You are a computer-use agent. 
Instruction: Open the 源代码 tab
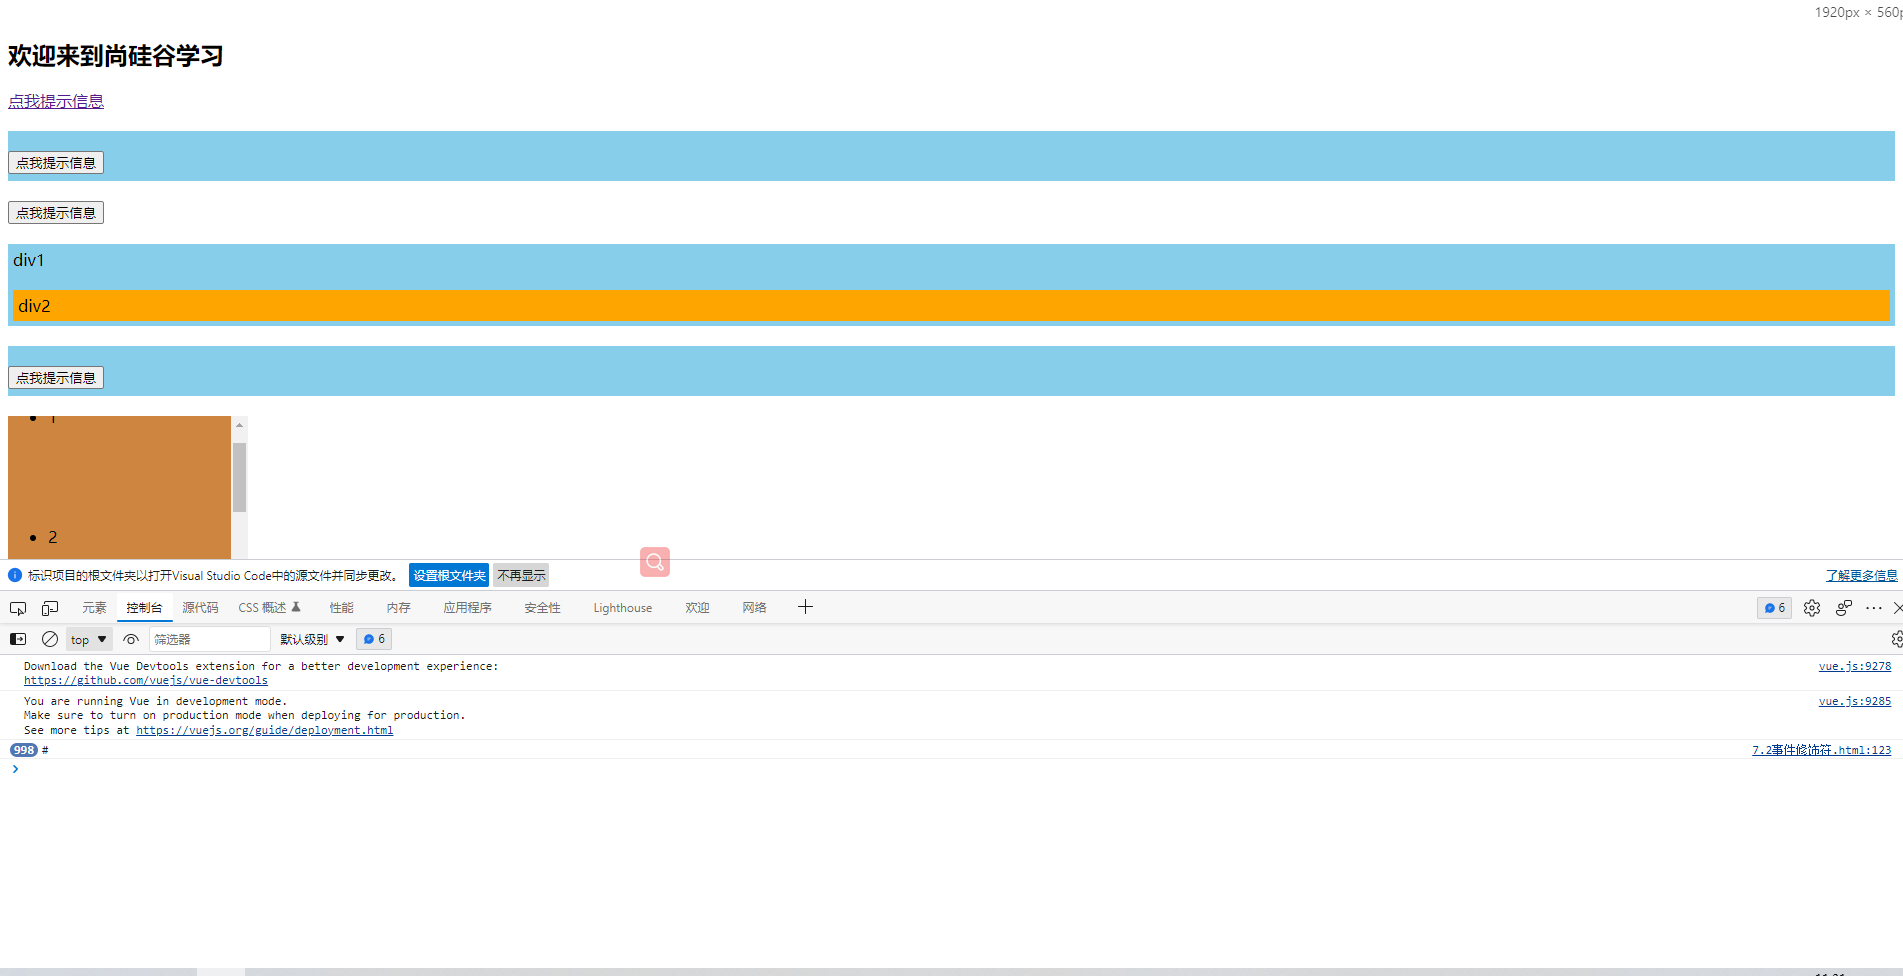pos(200,608)
